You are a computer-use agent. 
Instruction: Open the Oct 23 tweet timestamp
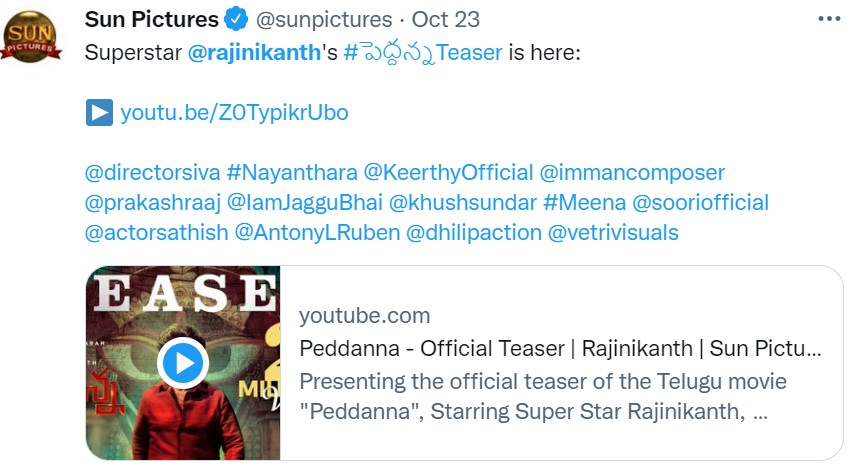coord(446,19)
